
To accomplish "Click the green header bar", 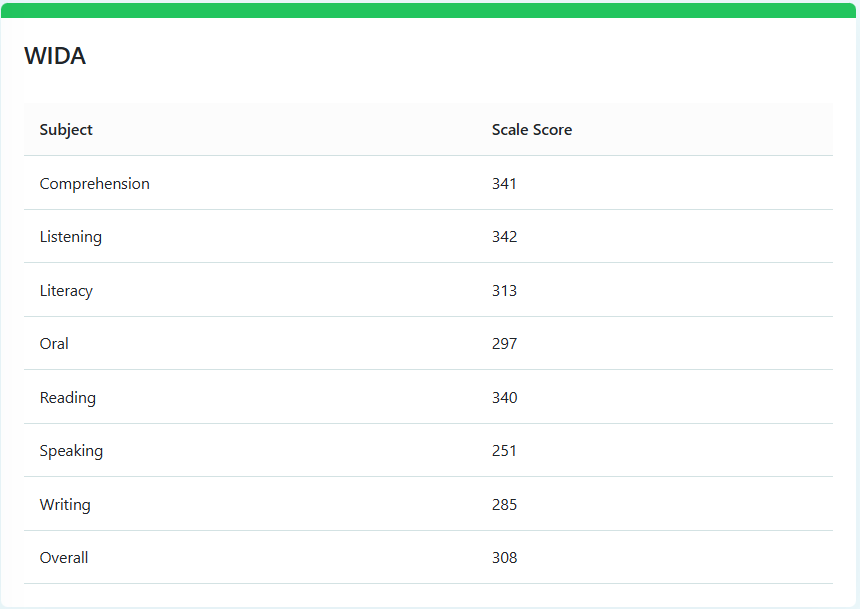I will click(x=430, y=9).
